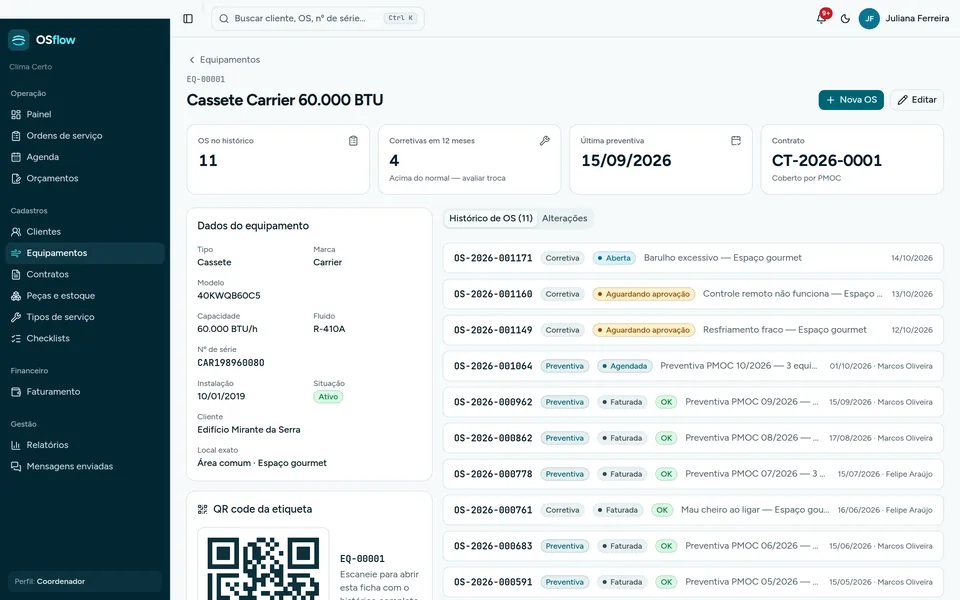Open order OS-2026-001171

point(693,258)
